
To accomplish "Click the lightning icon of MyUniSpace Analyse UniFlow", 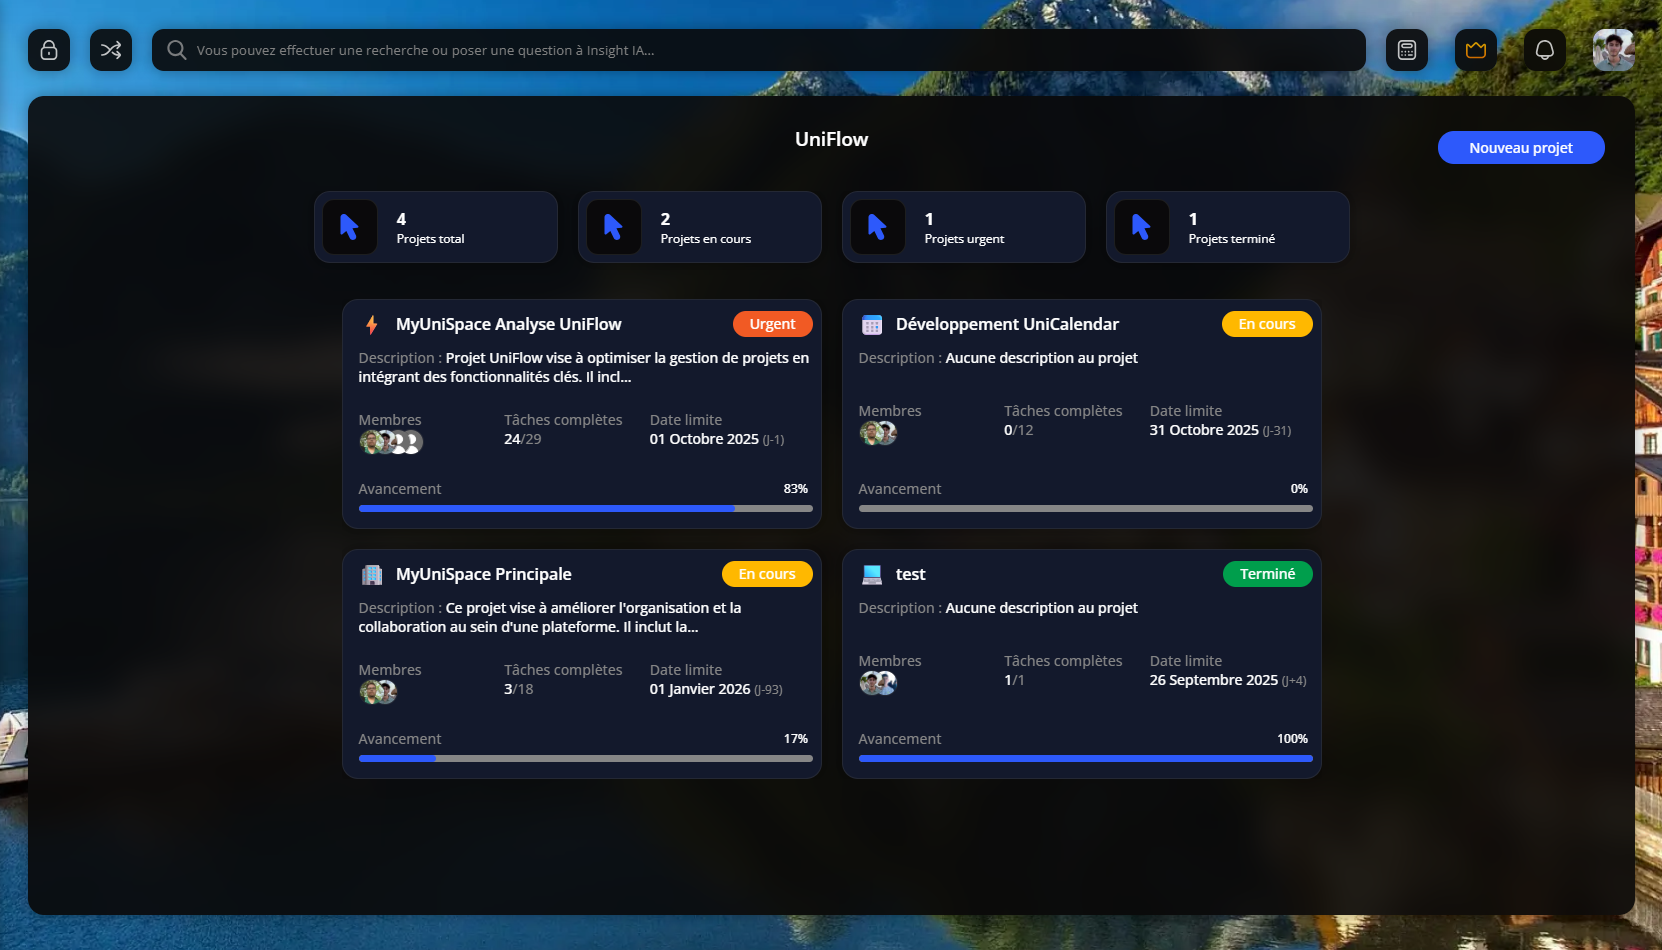I will (372, 325).
